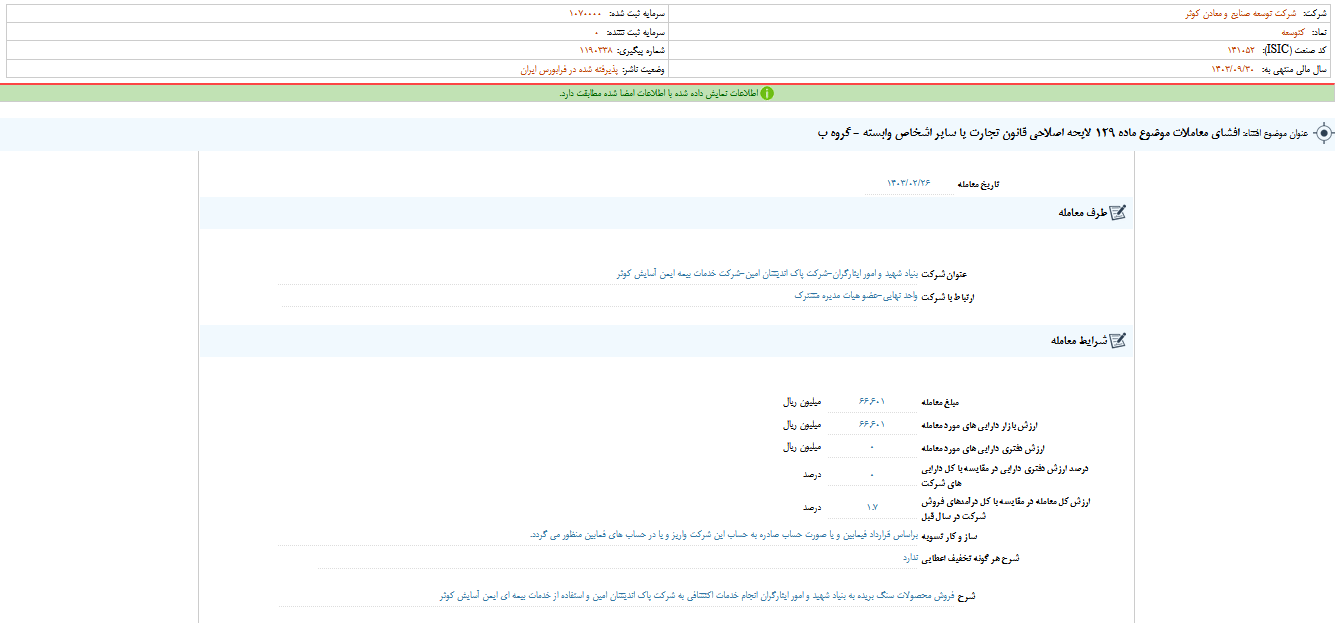Select the ارزش بازار دارایی value ۶۶,۶۰۱
The image size is (1338, 623).
[x=873, y=424]
